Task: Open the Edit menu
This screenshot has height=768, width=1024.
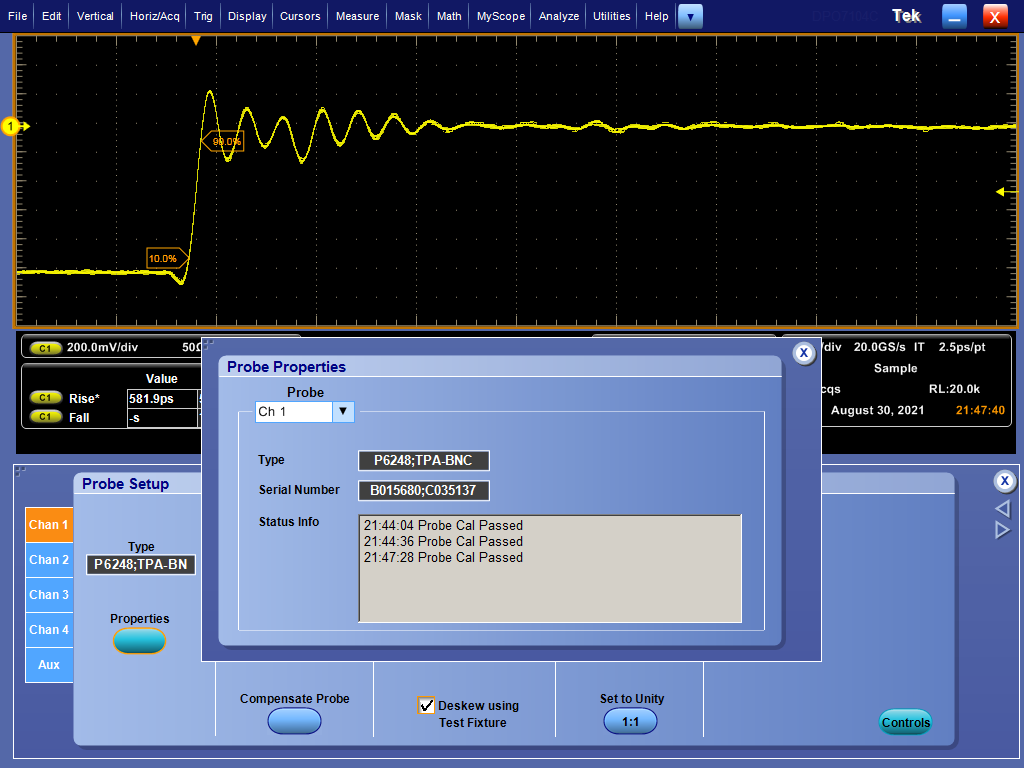Action: tap(52, 16)
